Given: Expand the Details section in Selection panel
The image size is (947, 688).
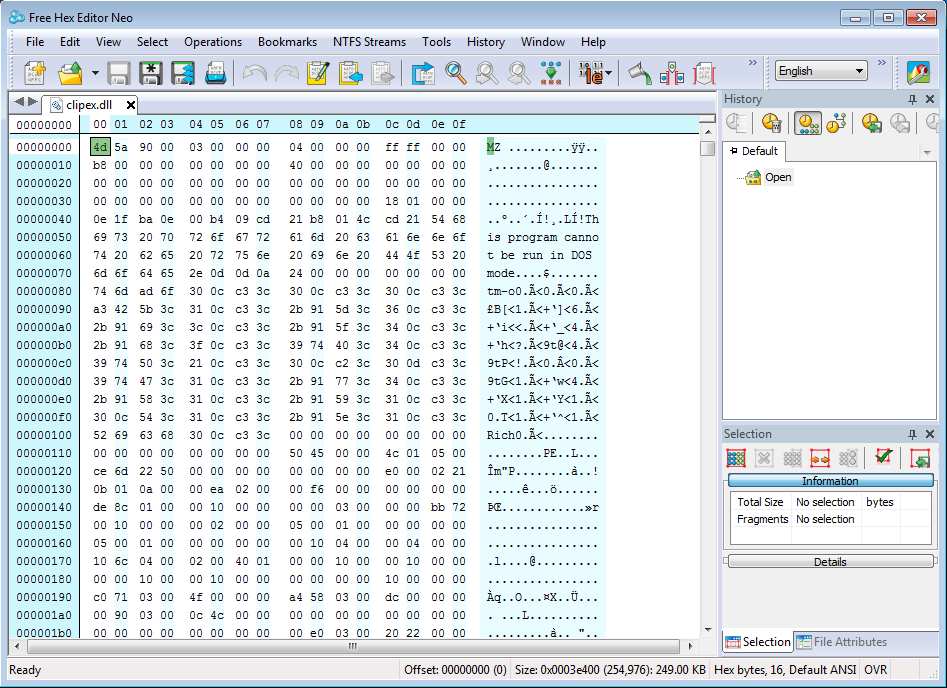Looking at the screenshot, I should 830,562.
